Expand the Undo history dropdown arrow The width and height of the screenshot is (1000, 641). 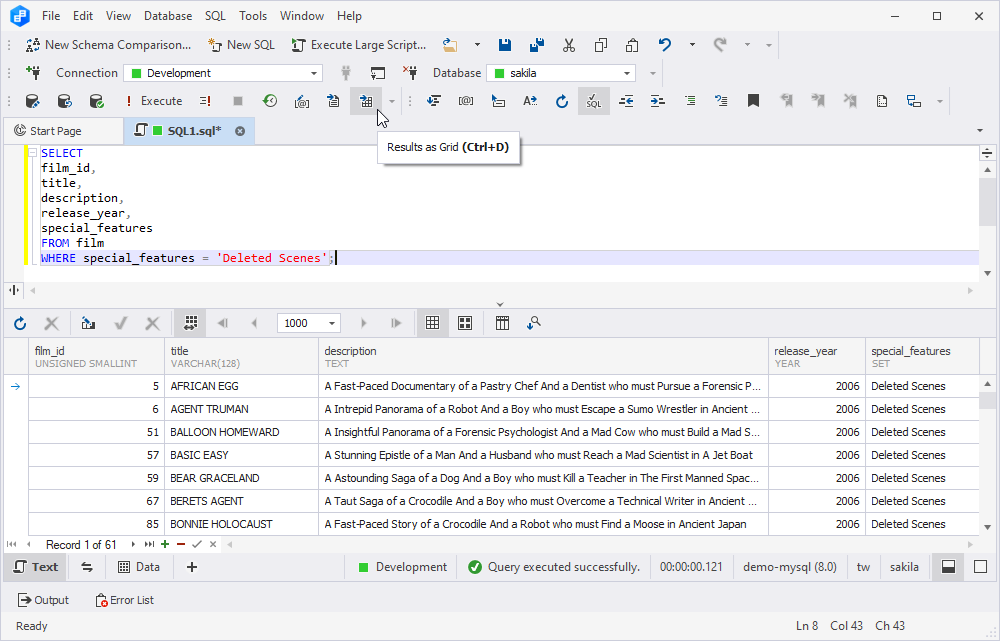(x=692, y=45)
